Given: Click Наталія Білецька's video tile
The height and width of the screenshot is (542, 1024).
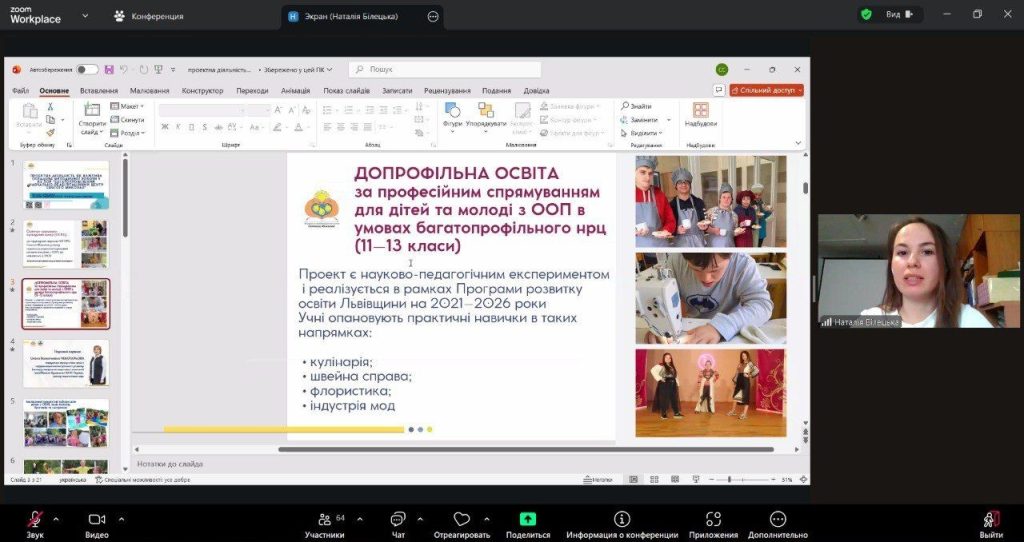Looking at the screenshot, I should coord(919,271).
